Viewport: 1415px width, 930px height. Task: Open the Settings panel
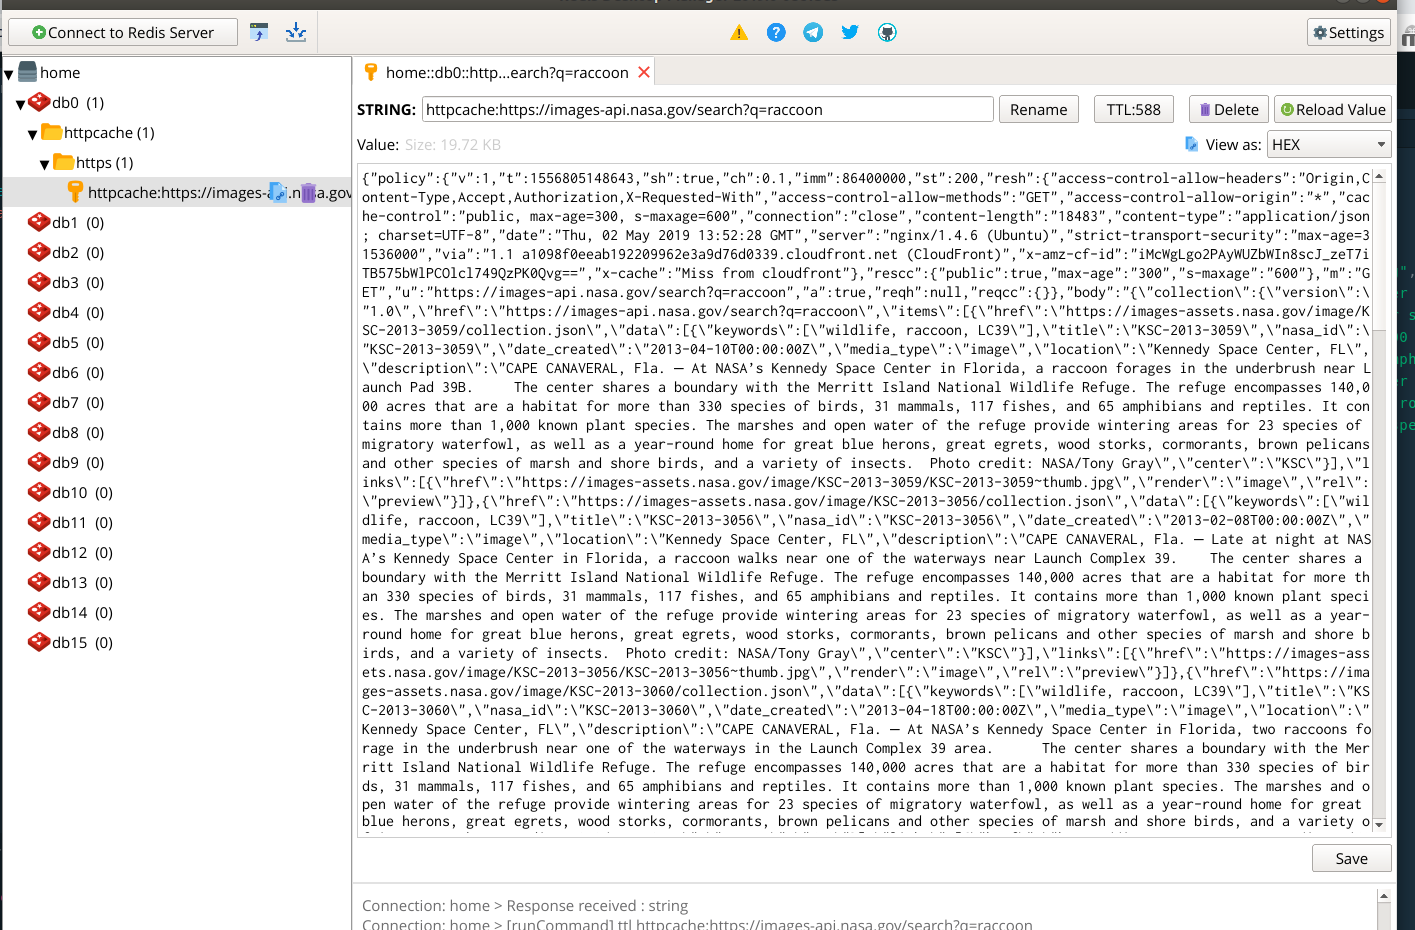(1348, 32)
